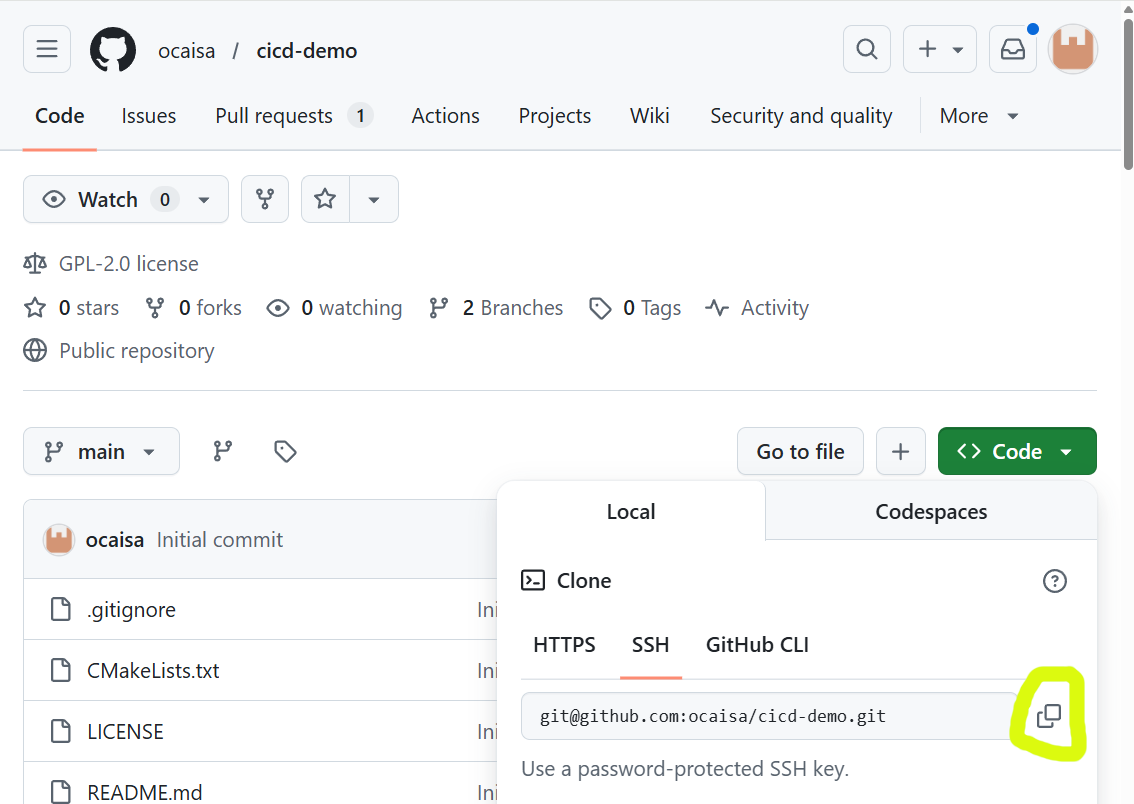Click the clone help question icon
This screenshot has height=804, width=1134.
[x=1054, y=581]
